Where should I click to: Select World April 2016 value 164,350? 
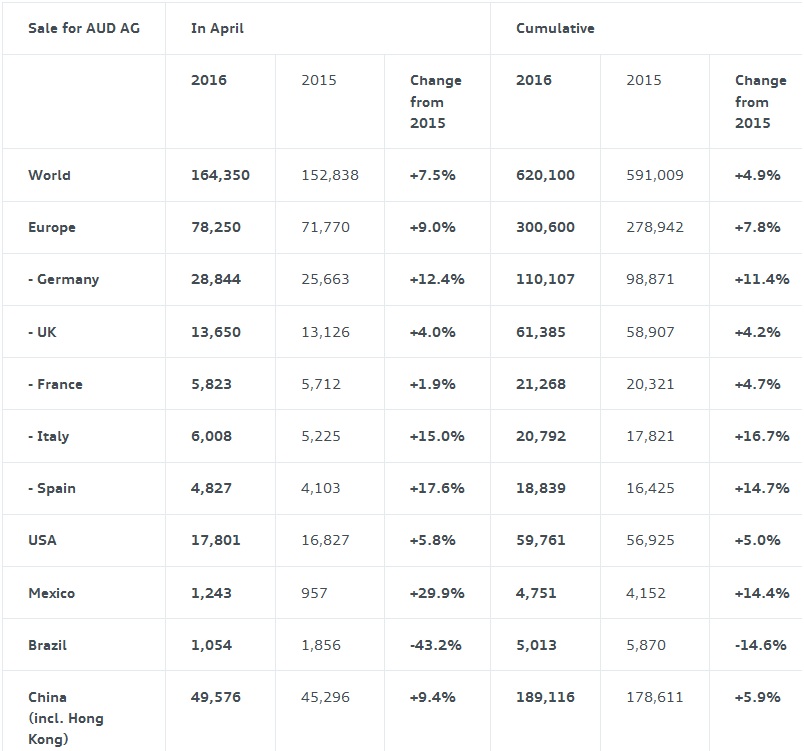tap(220, 175)
